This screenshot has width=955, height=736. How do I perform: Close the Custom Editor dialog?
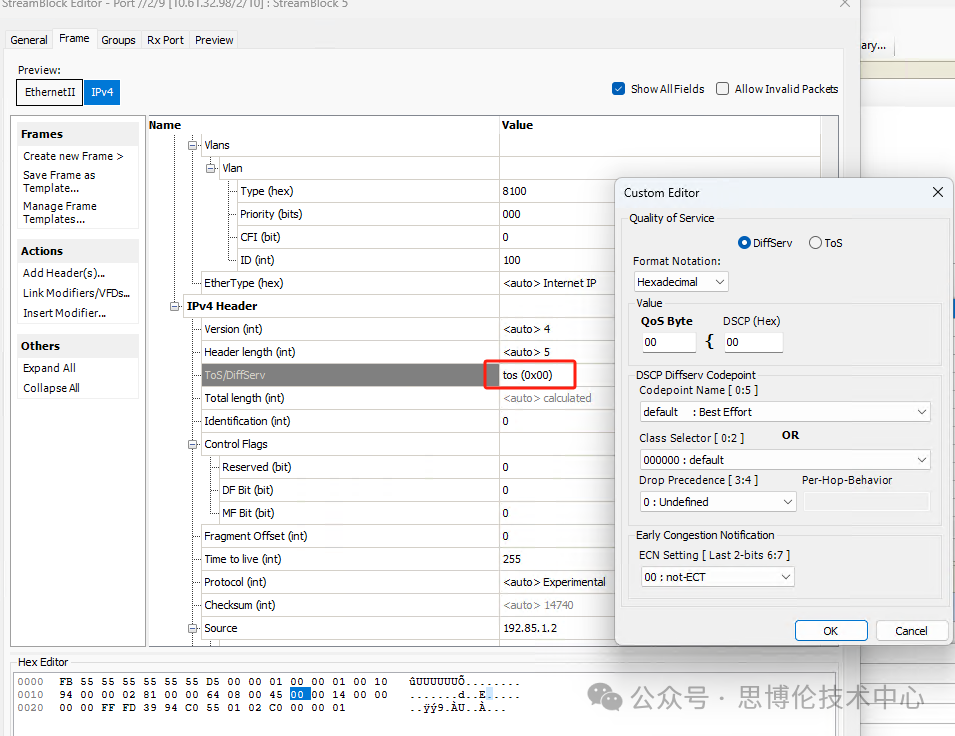click(x=937, y=192)
